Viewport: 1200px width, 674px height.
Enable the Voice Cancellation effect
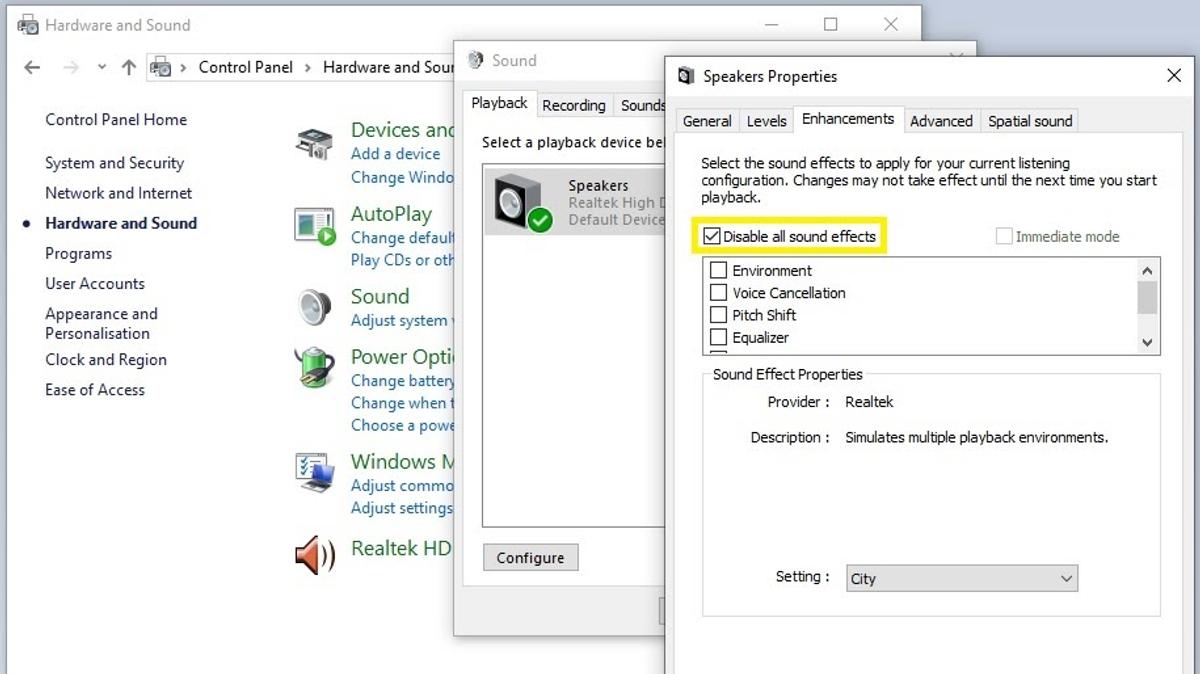tap(717, 293)
